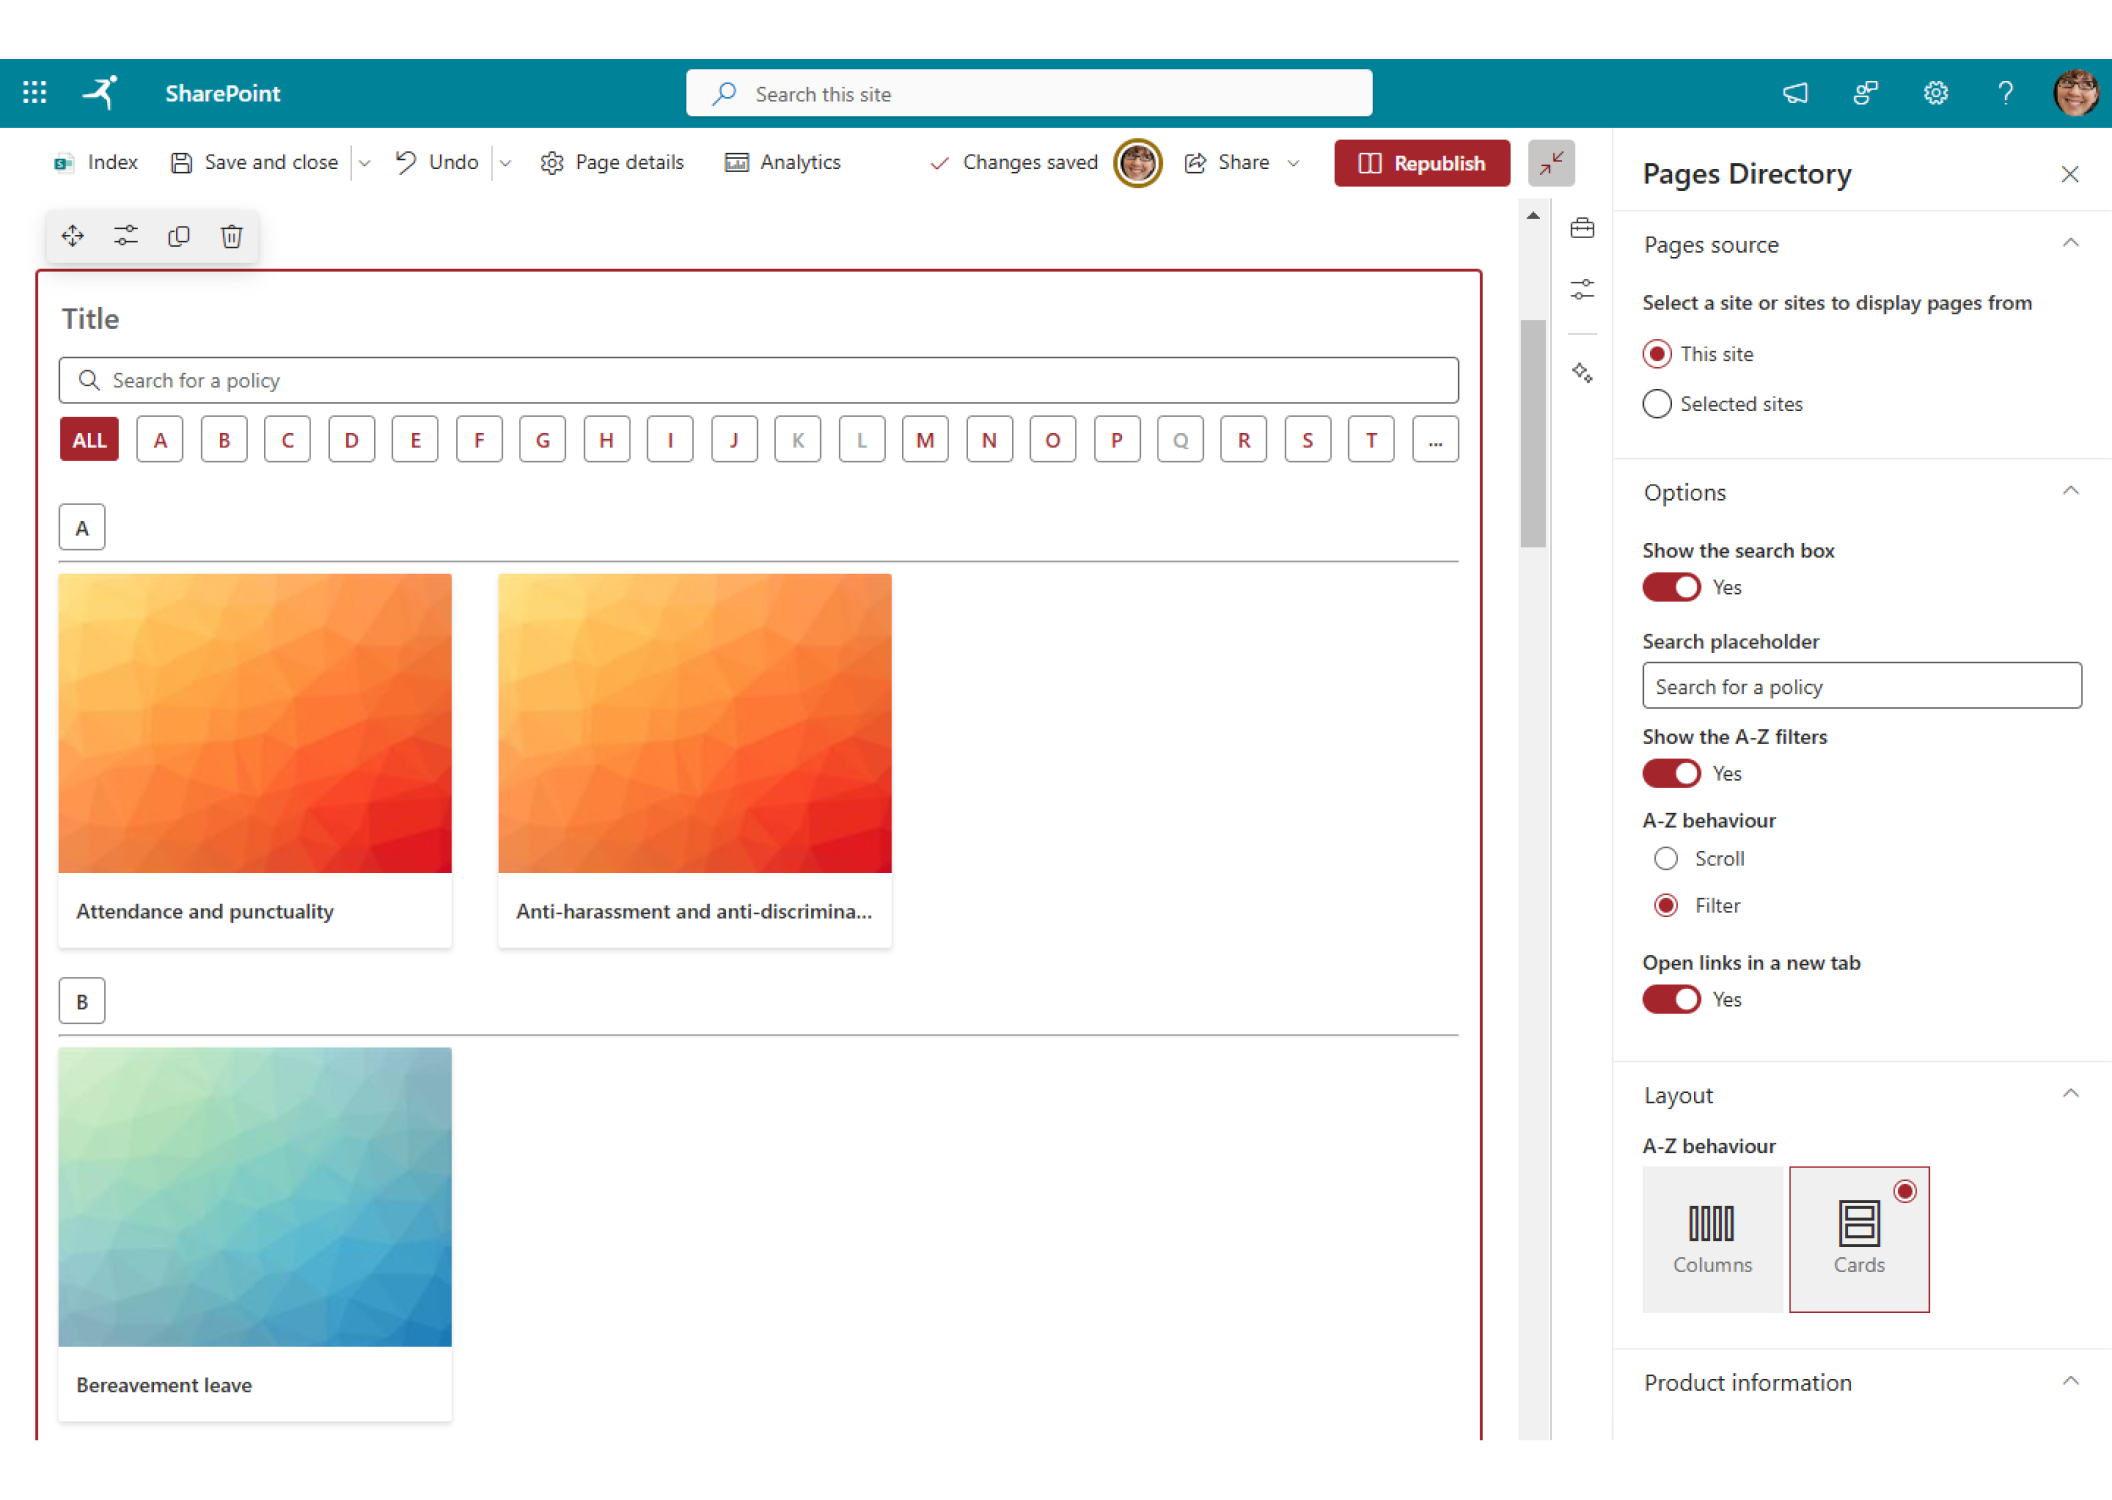The width and height of the screenshot is (2112, 1500).
Task: Collapse the Pages source section
Action: (2070, 244)
